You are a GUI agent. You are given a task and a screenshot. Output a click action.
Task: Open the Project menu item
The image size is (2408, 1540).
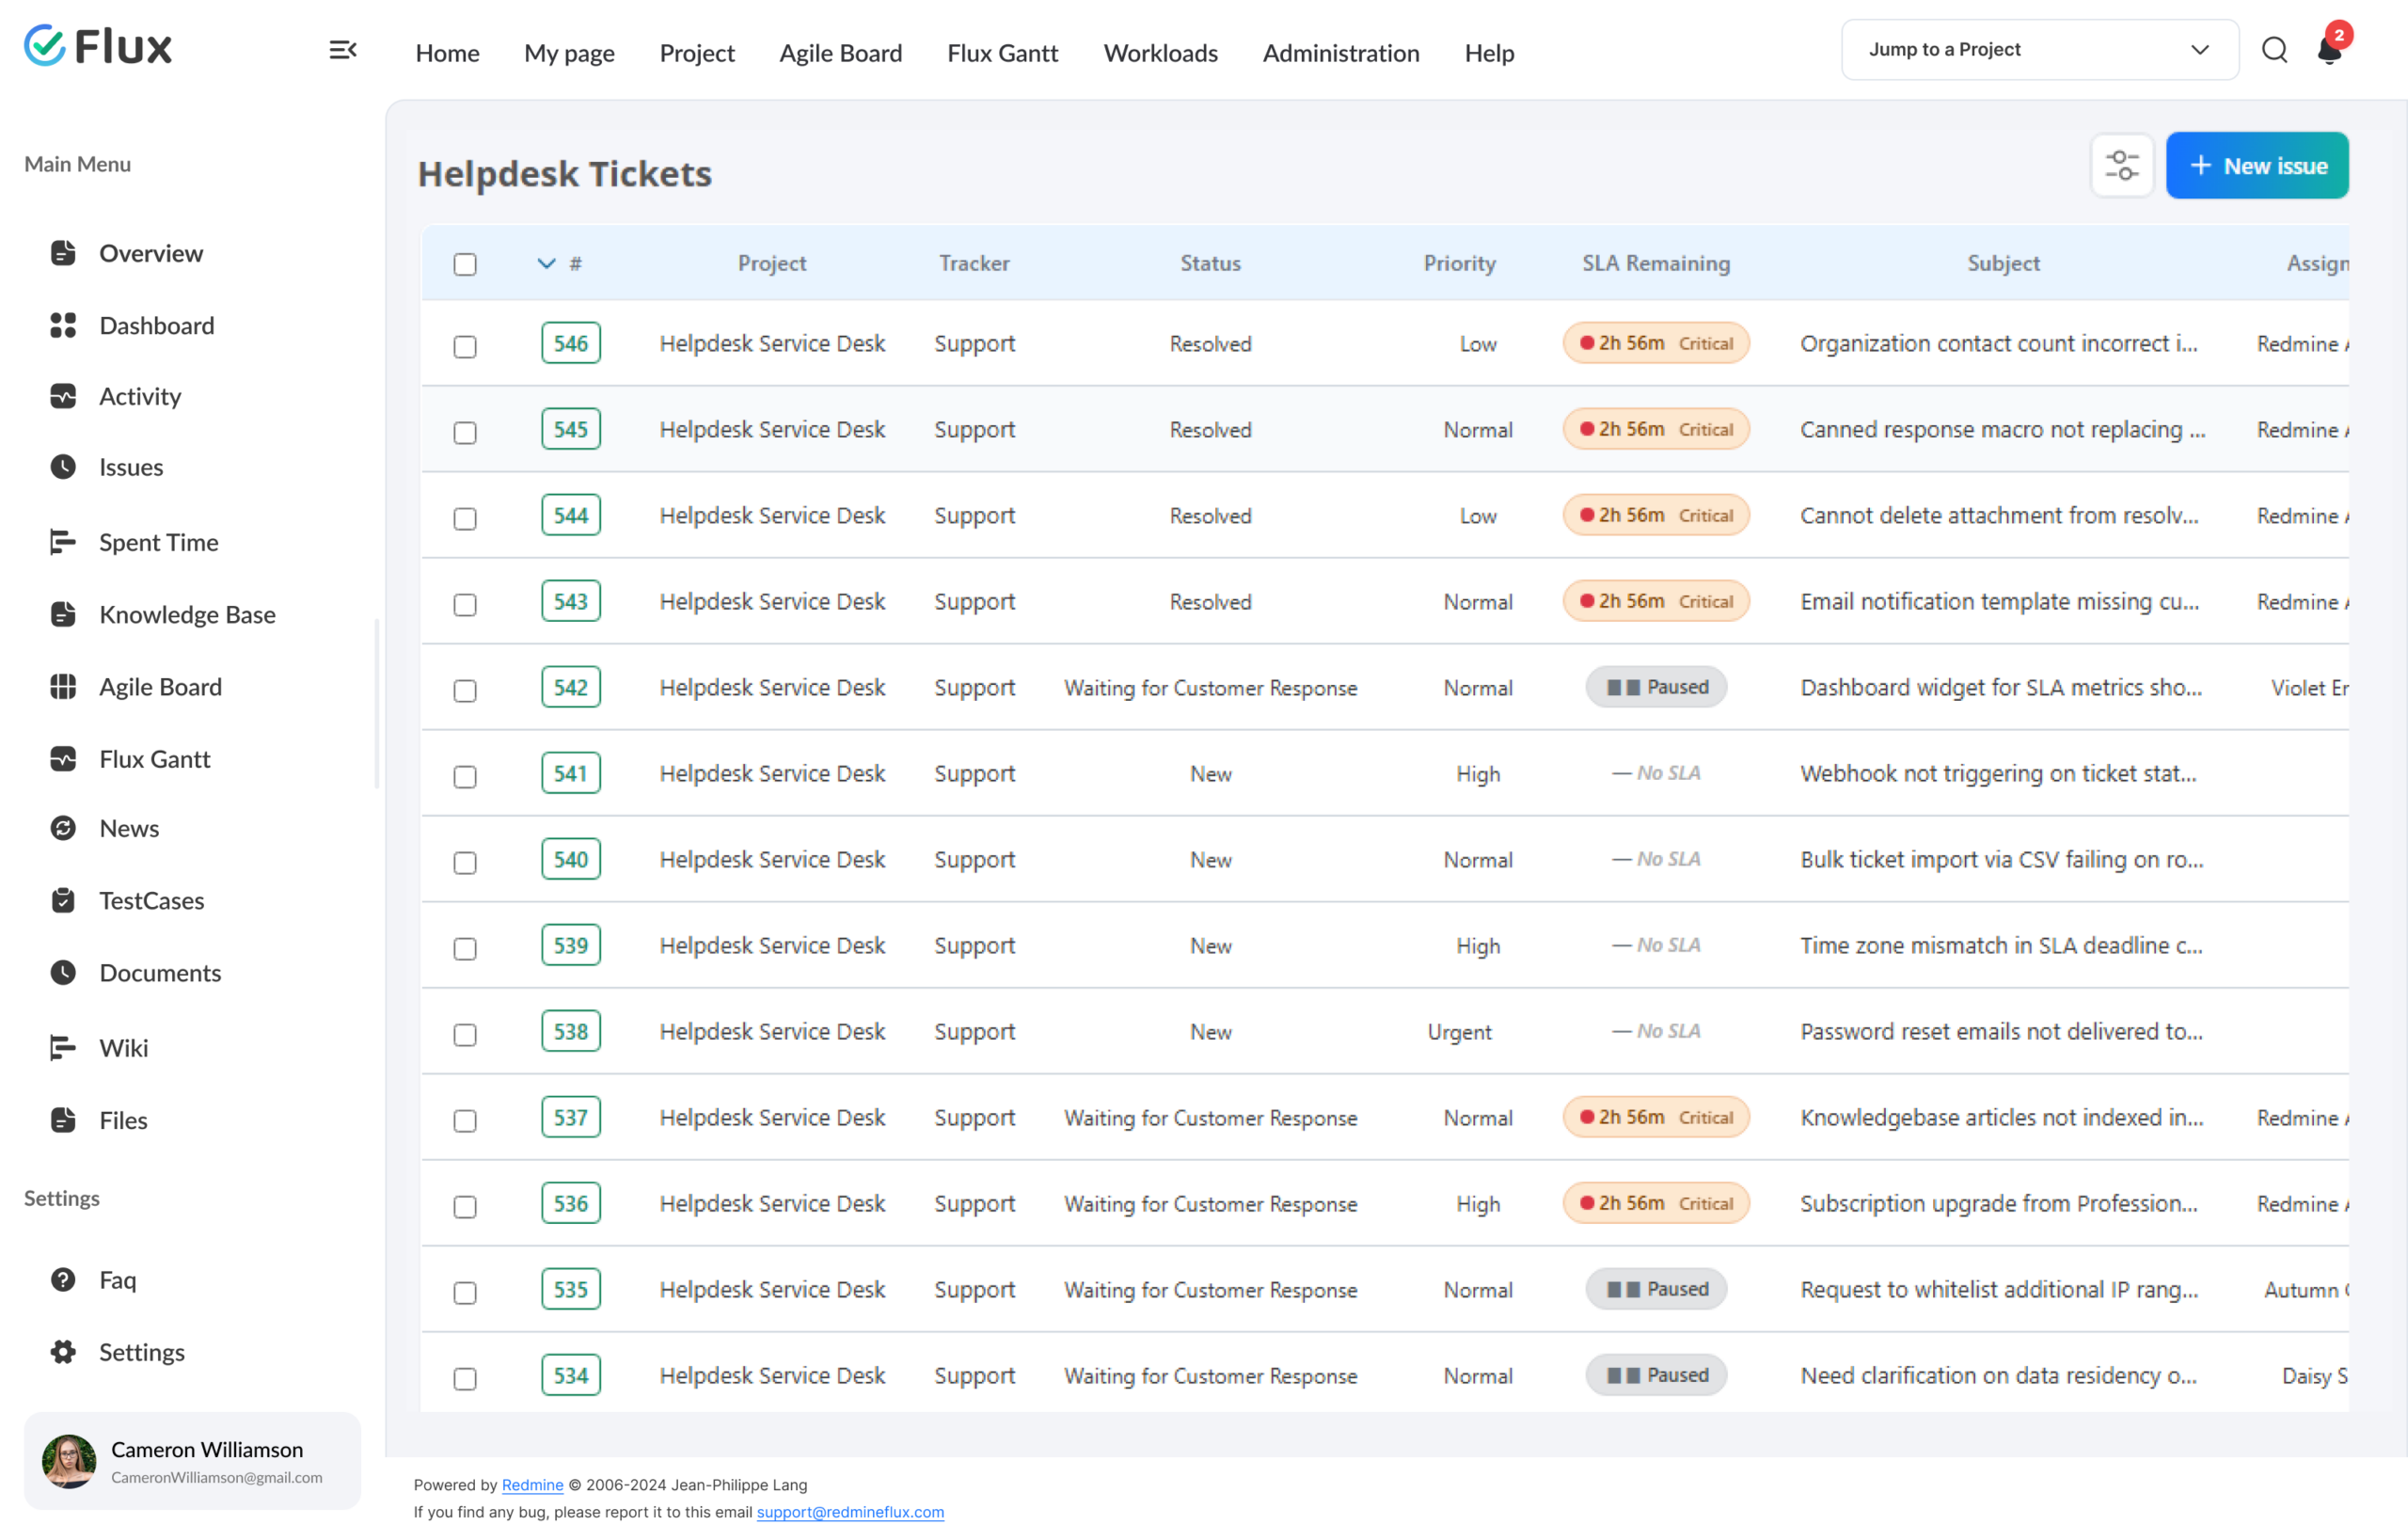point(697,53)
